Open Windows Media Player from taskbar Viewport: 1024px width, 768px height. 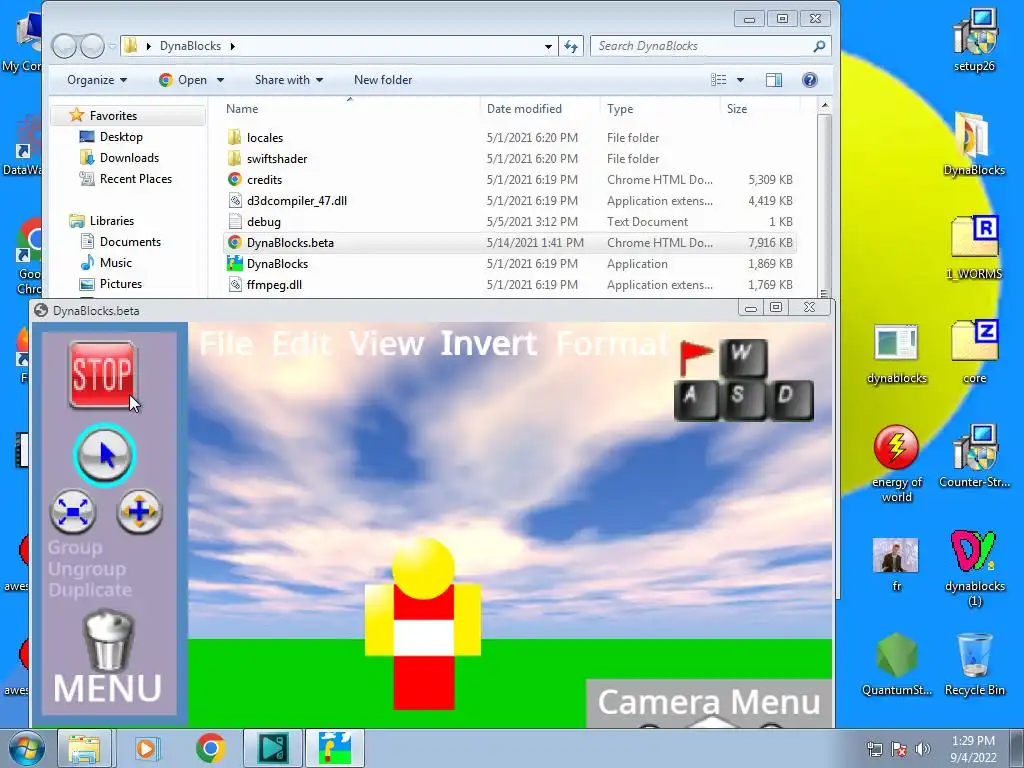pyautogui.click(x=147, y=748)
